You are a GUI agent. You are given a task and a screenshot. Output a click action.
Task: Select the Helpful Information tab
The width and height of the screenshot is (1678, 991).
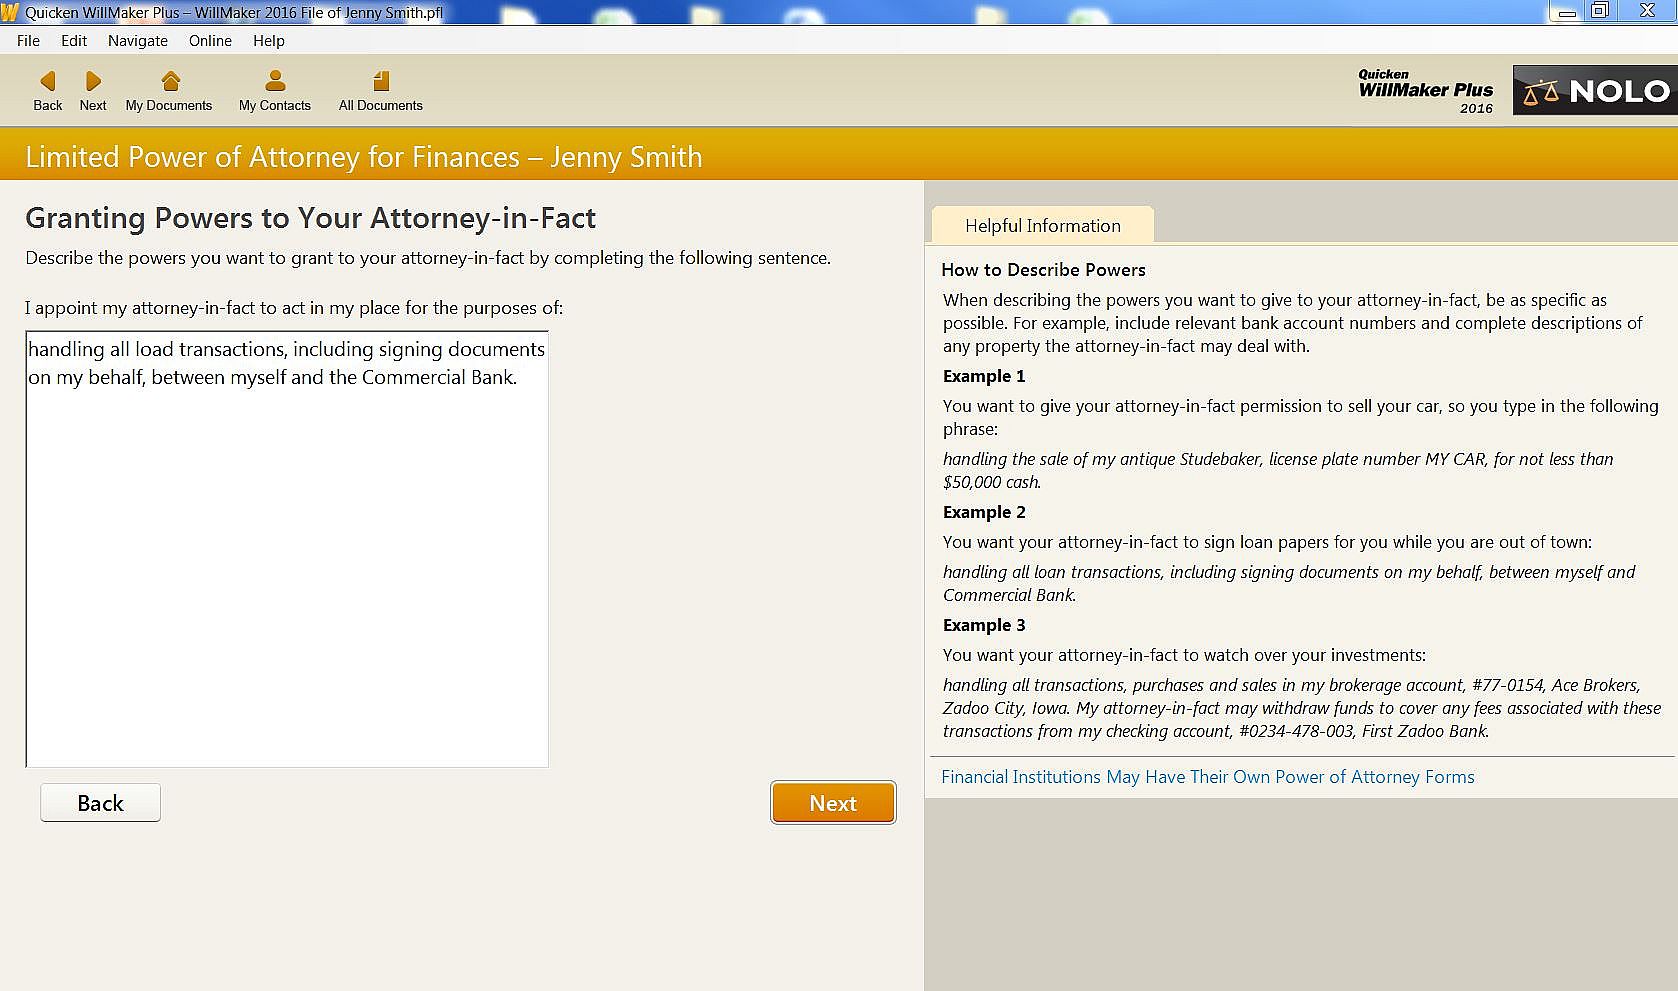pyautogui.click(x=1042, y=226)
